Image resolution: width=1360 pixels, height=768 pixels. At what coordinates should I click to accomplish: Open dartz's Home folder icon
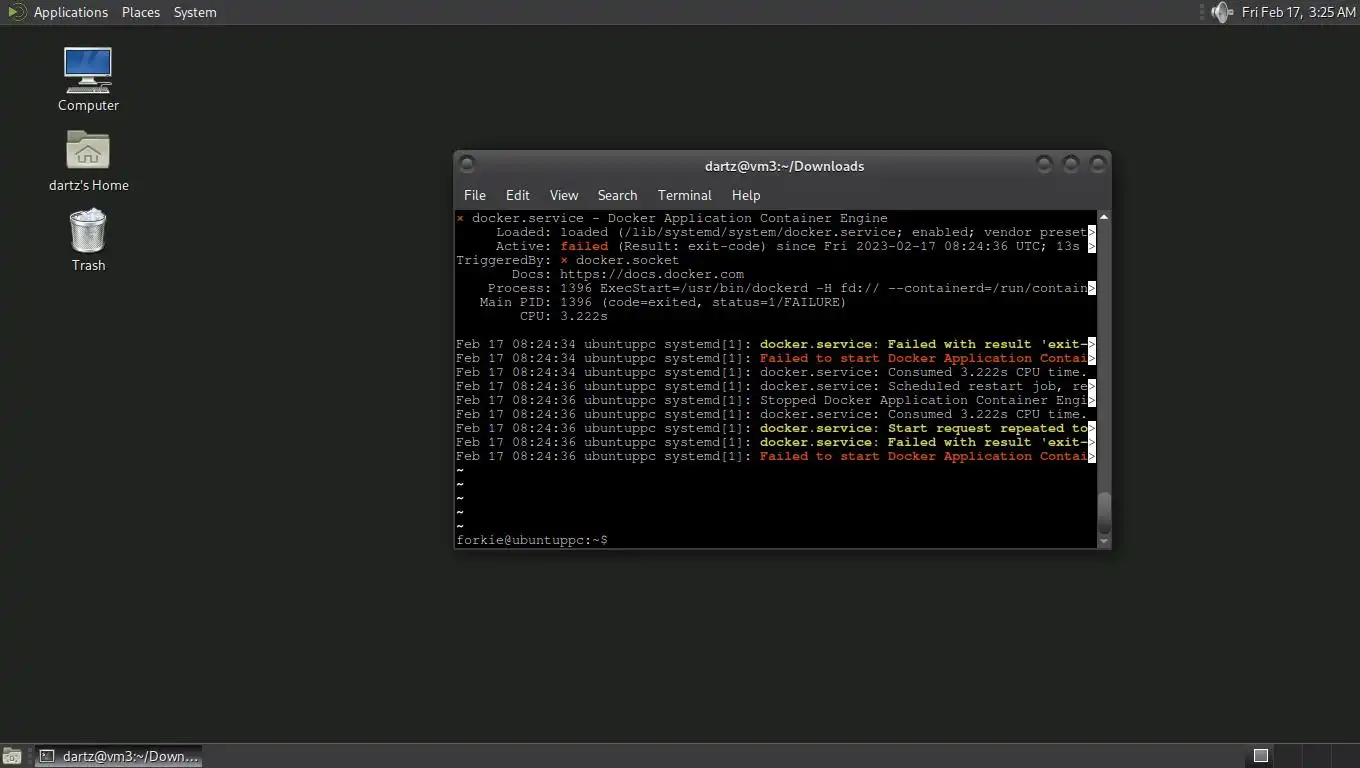88,160
